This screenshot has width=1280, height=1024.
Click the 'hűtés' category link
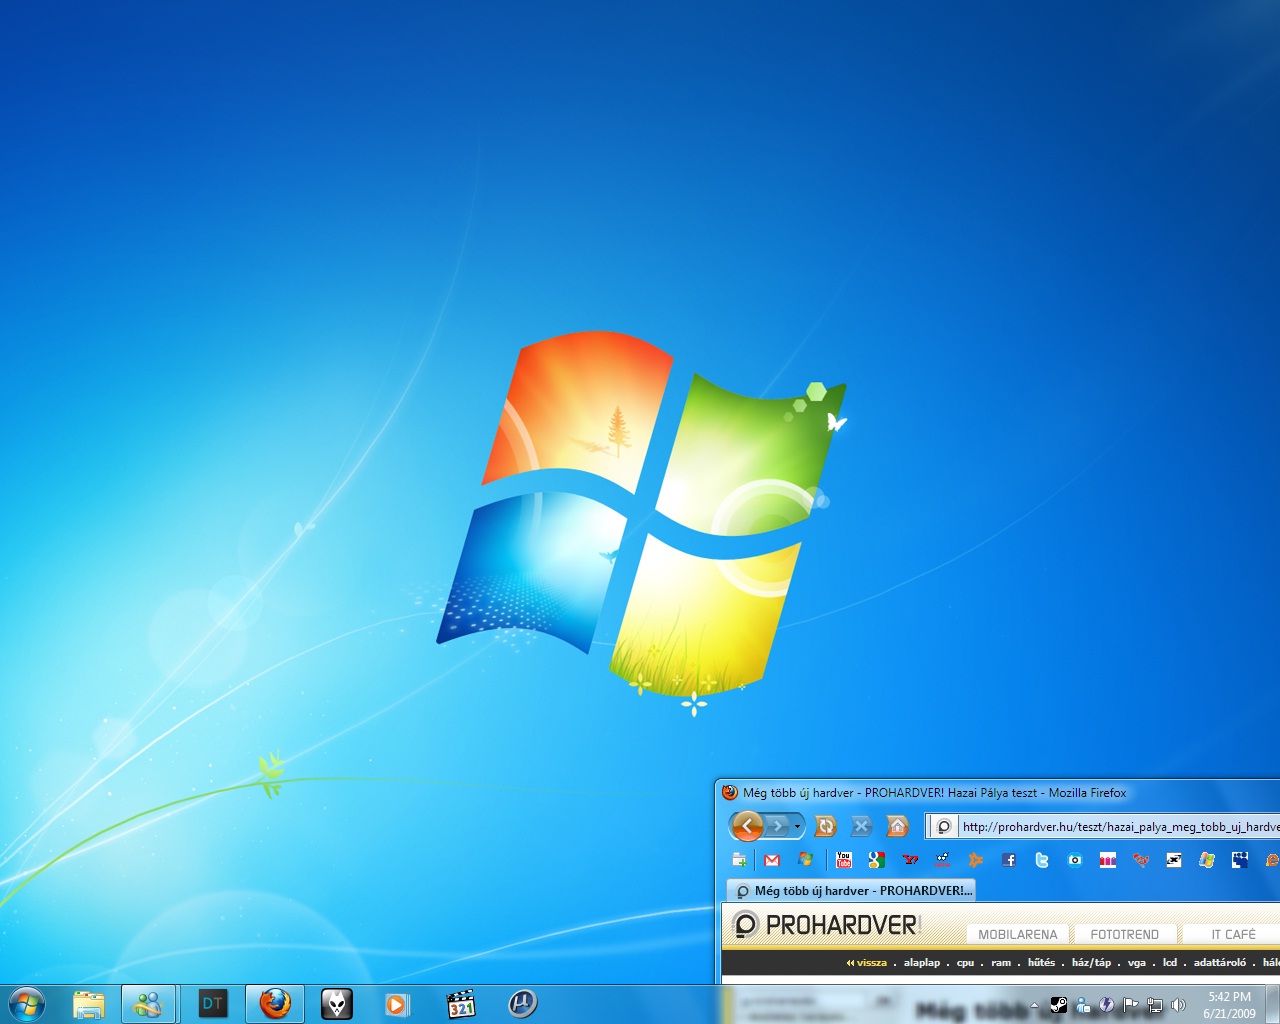click(1041, 963)
